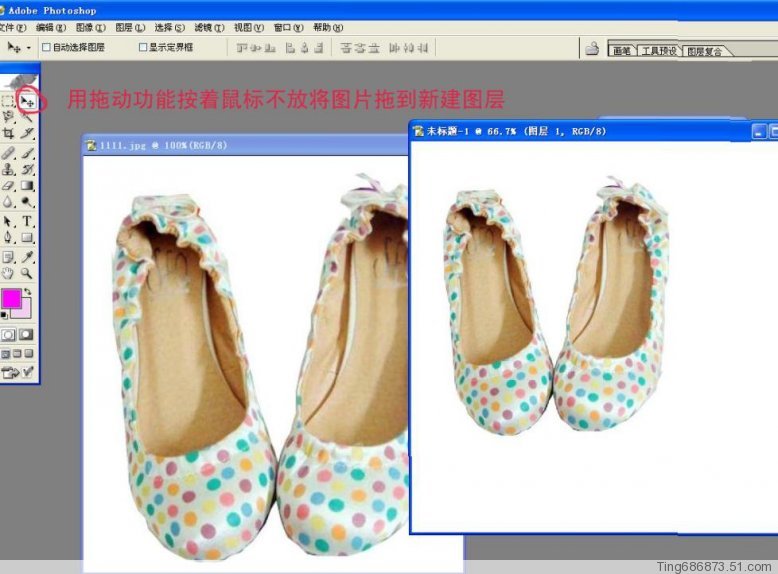Open the 选择 menu
This screenshot has width=778, height=574.
pyautogui.click(x=169, y=27)
